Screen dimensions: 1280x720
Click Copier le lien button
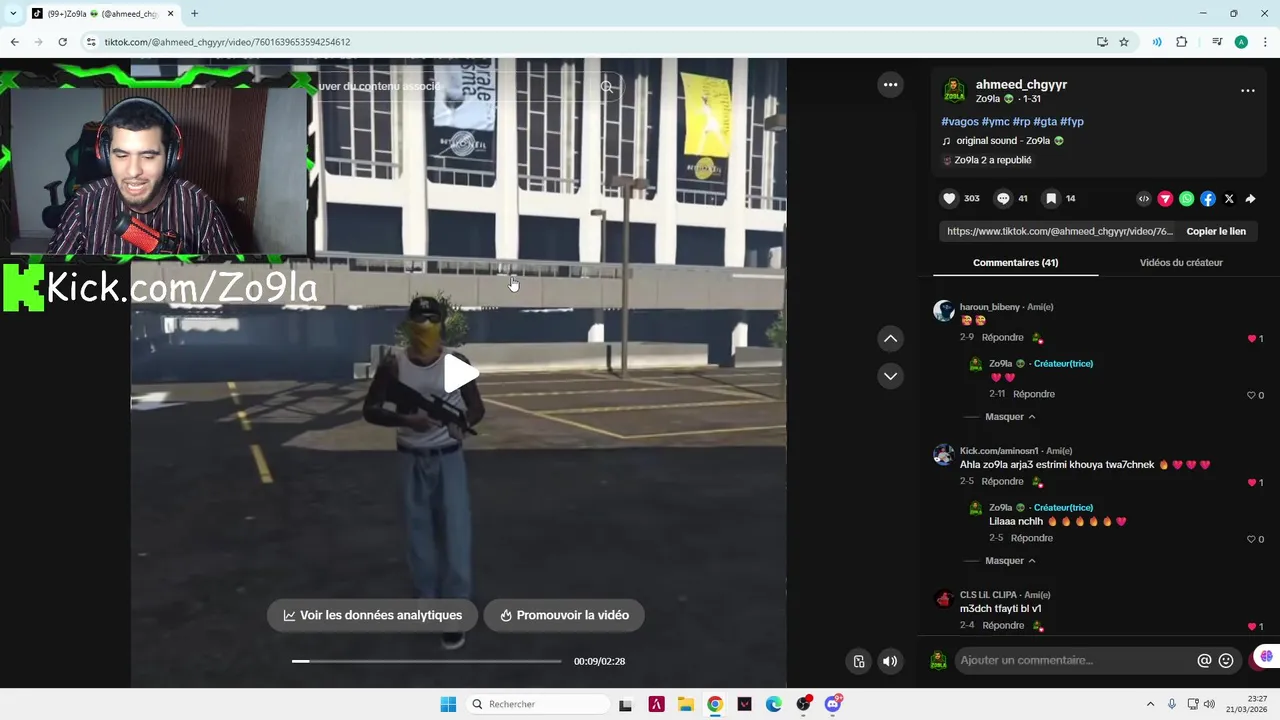pos(1216,231)
